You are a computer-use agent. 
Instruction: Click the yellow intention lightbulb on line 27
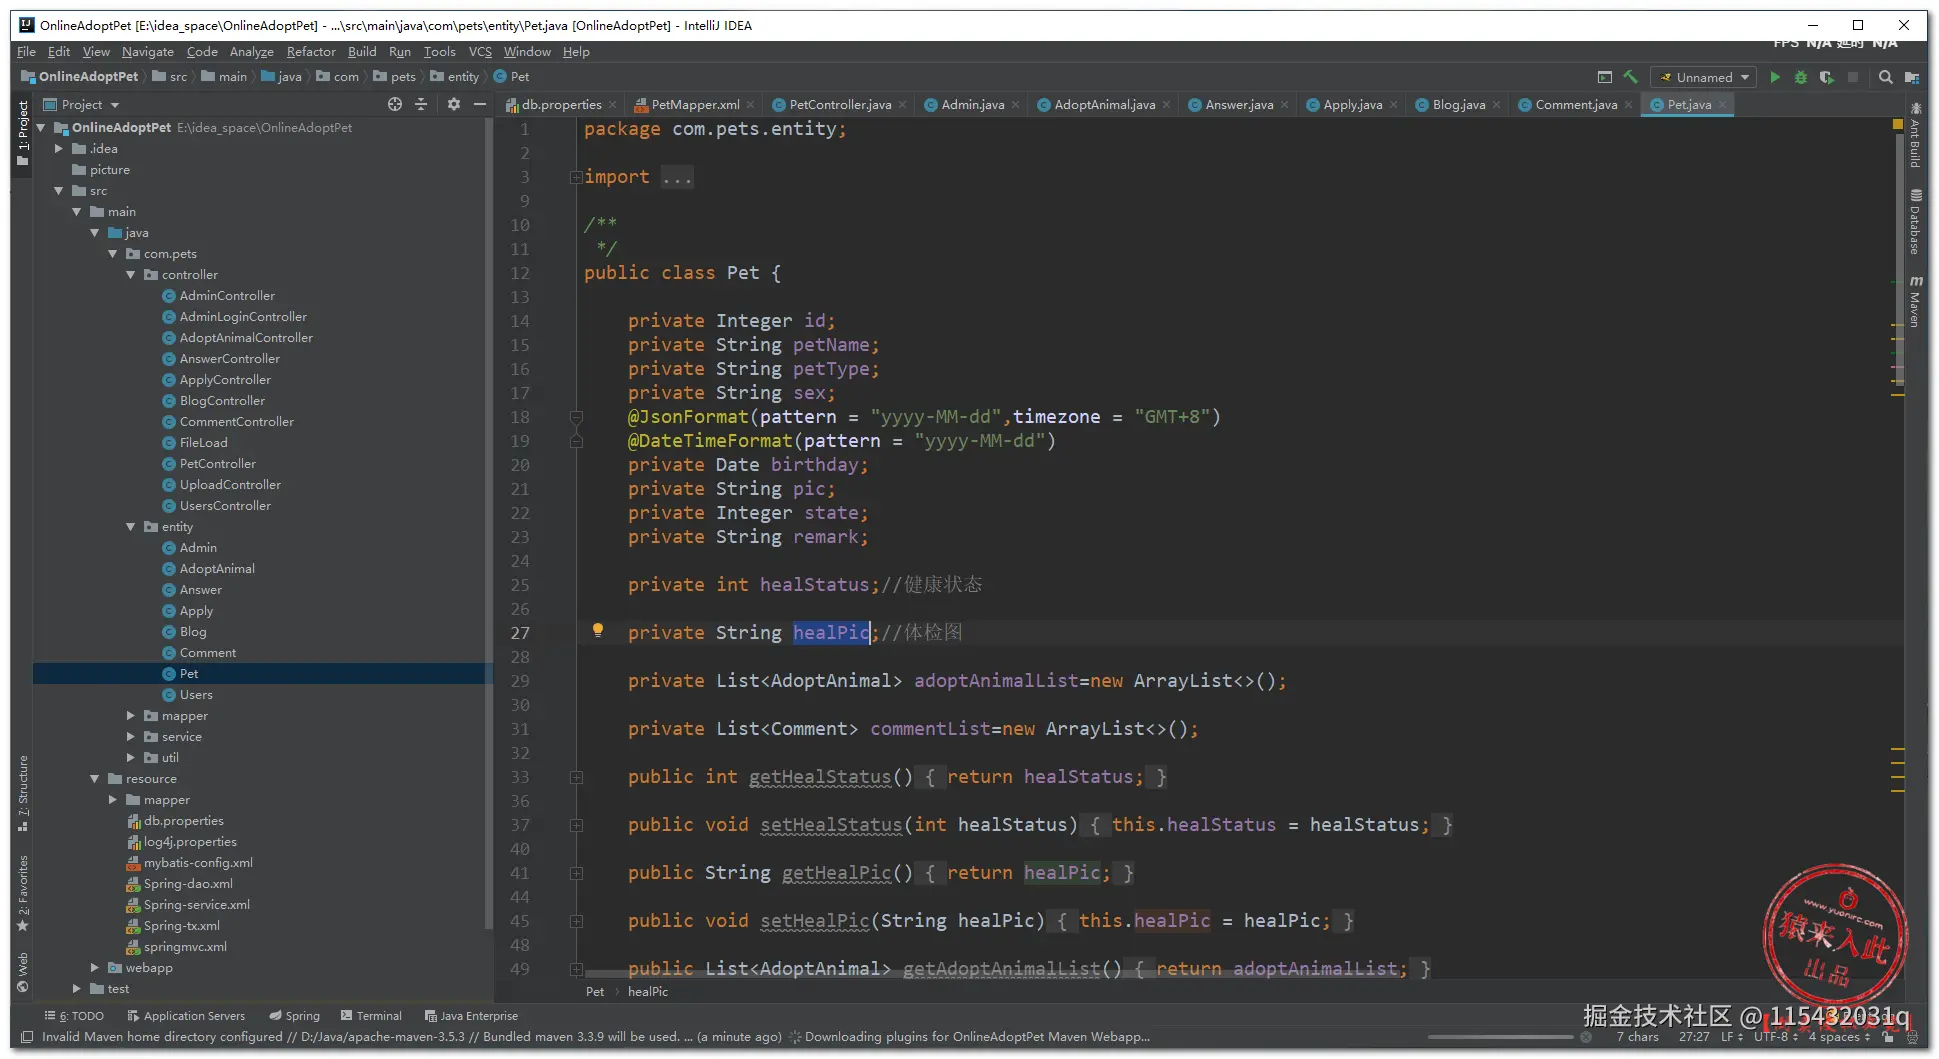(598, 630)
